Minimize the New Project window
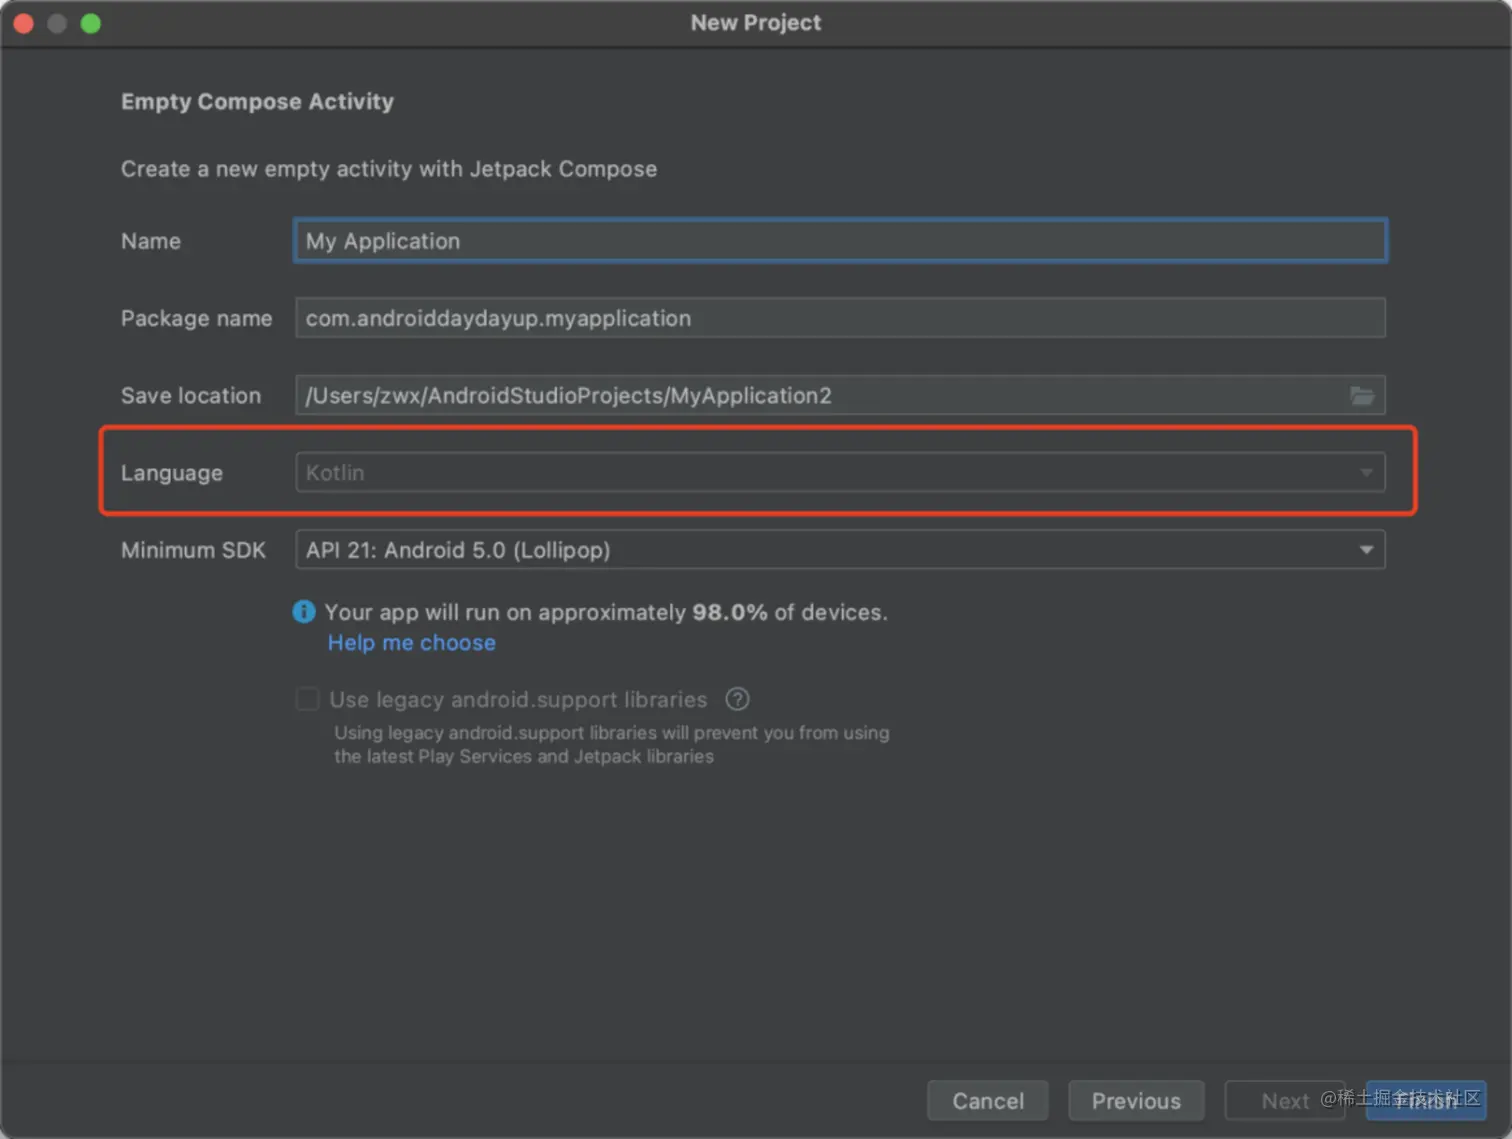Viewport: 1512px width, 1139px height. coord(57,23)
